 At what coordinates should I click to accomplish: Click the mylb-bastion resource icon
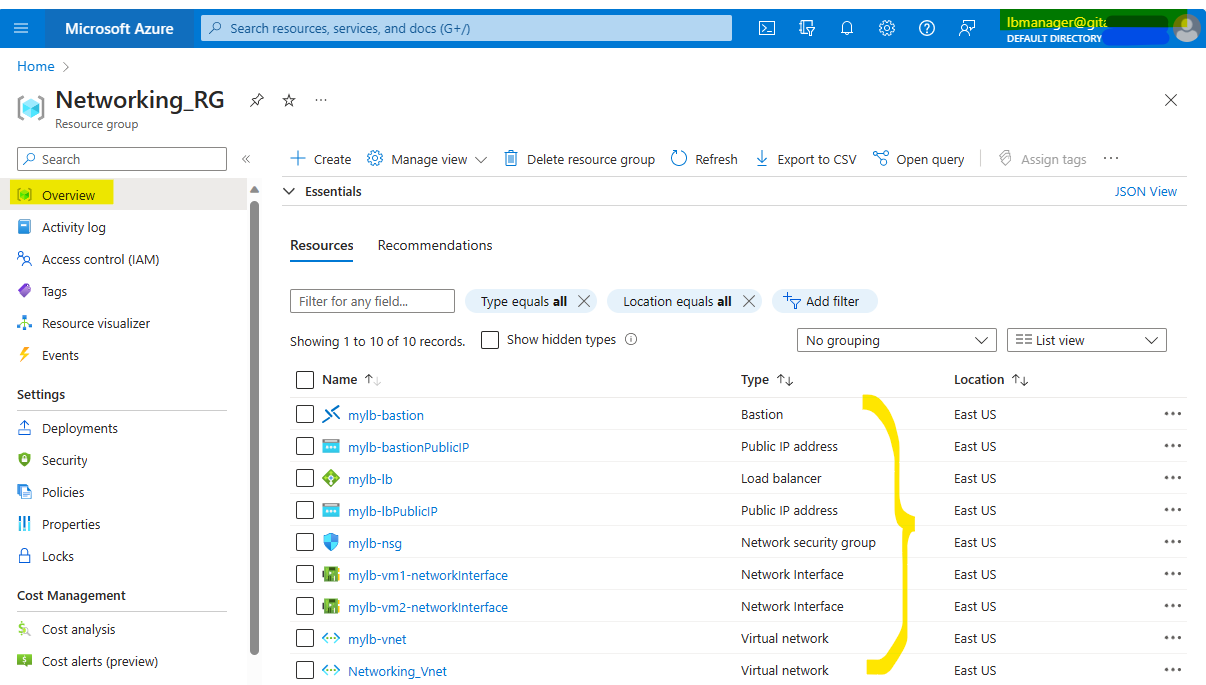pyautogui.click(x=331, y=414)
